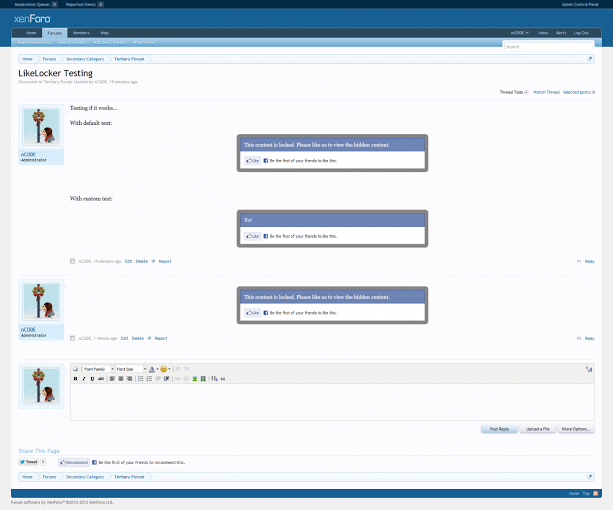The height and width of the screenshot is (510, 613).
Task: Click the Tweet button under Share This Page
Action: 29,463
